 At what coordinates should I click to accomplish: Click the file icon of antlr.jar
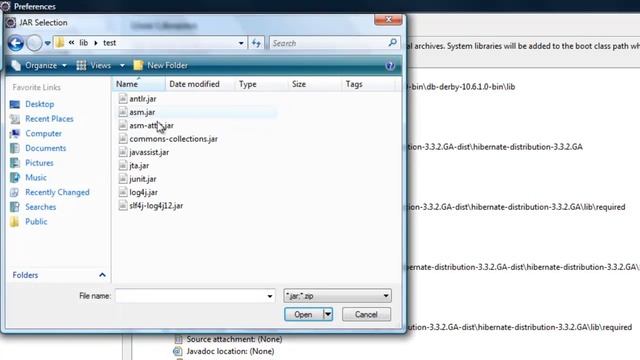tap(122, 98)
